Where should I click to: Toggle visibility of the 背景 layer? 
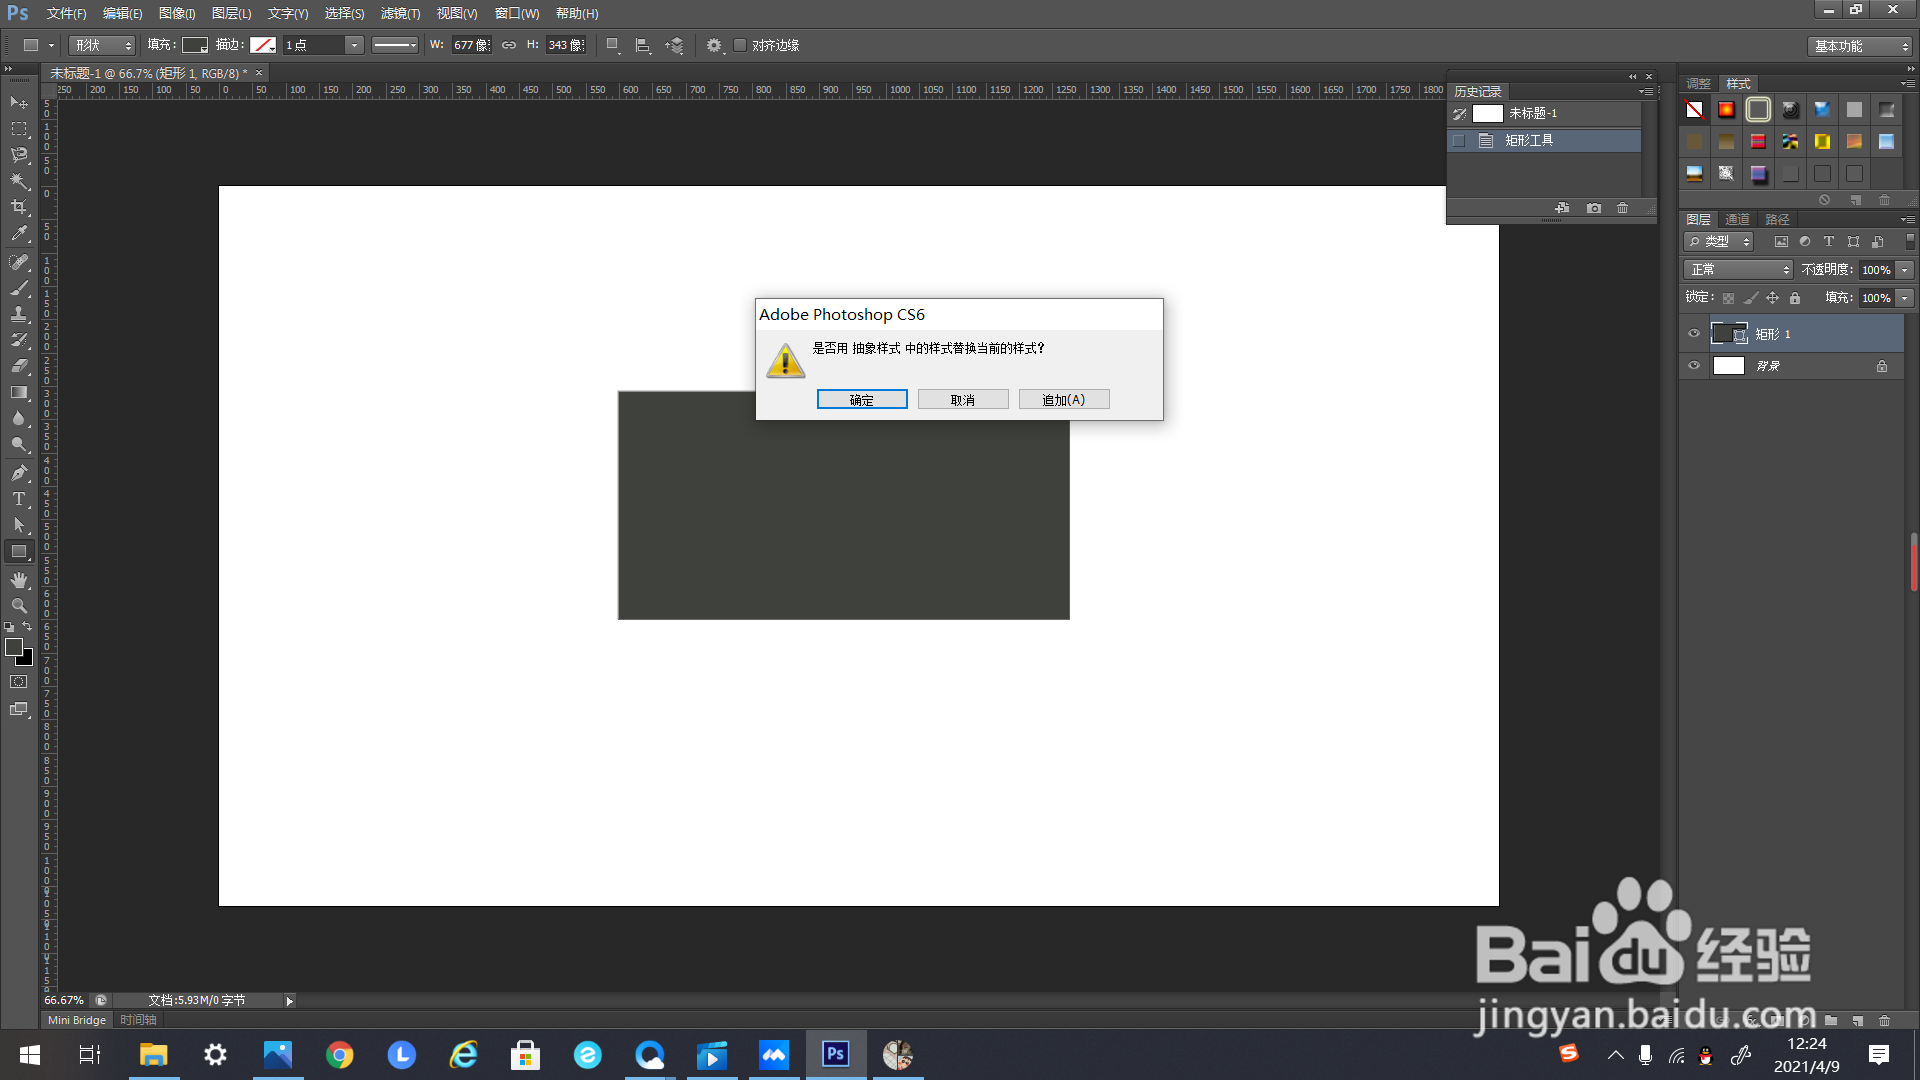1694,366
